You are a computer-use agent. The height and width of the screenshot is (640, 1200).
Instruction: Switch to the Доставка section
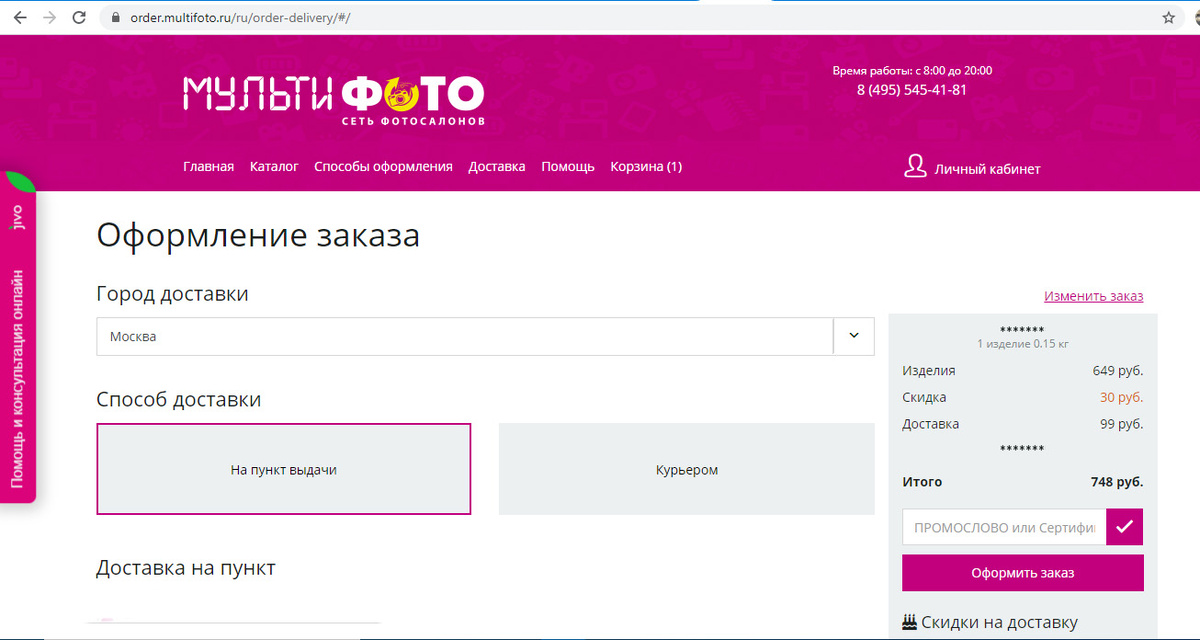(x=497, y=166)
